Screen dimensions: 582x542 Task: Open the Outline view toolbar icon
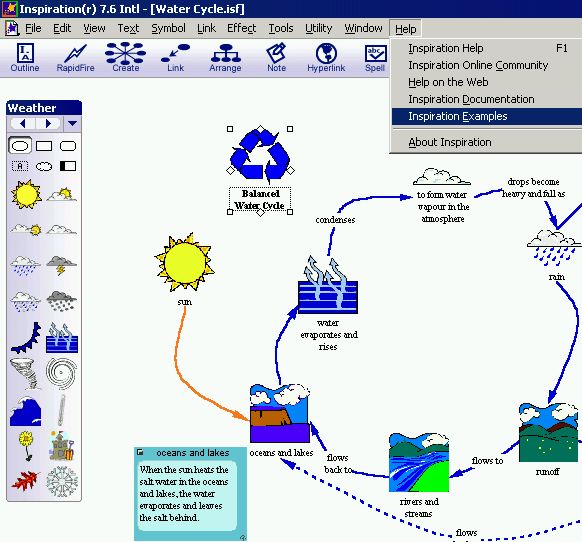[x=25, y=57]
